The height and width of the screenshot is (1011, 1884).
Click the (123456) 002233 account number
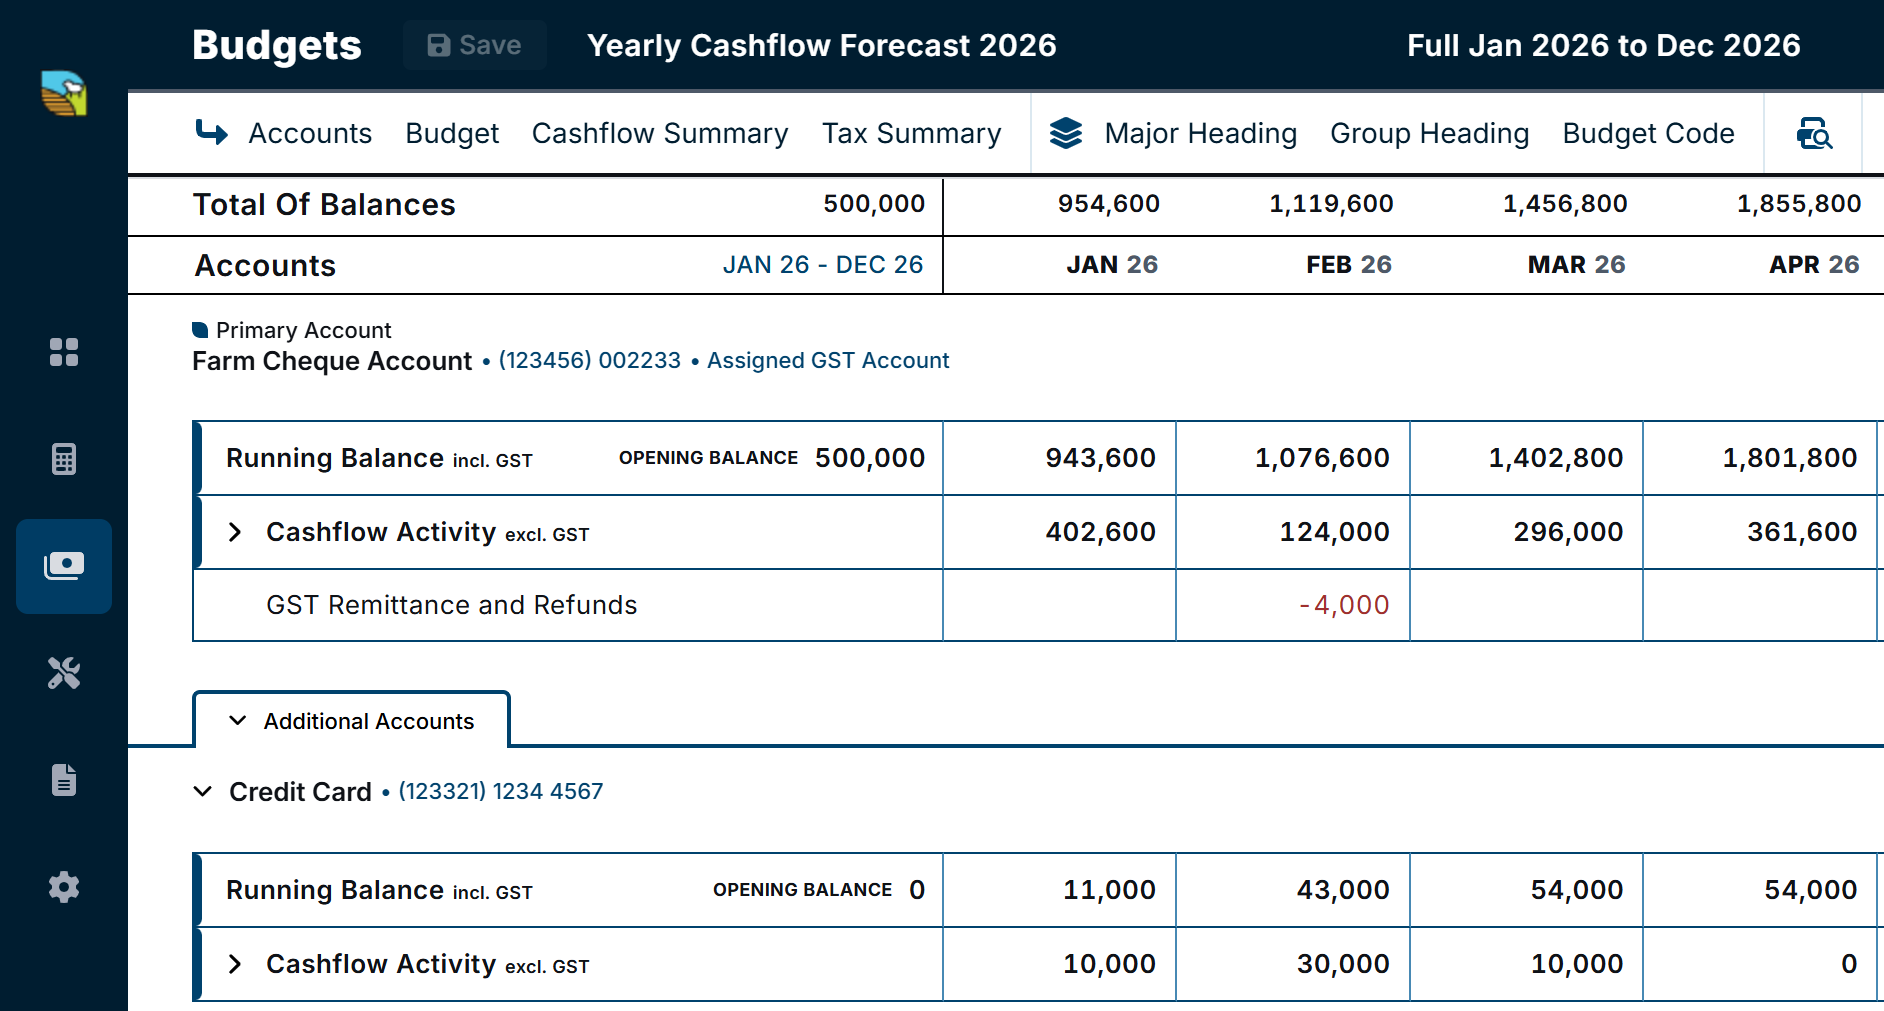[x=590, y=360]
